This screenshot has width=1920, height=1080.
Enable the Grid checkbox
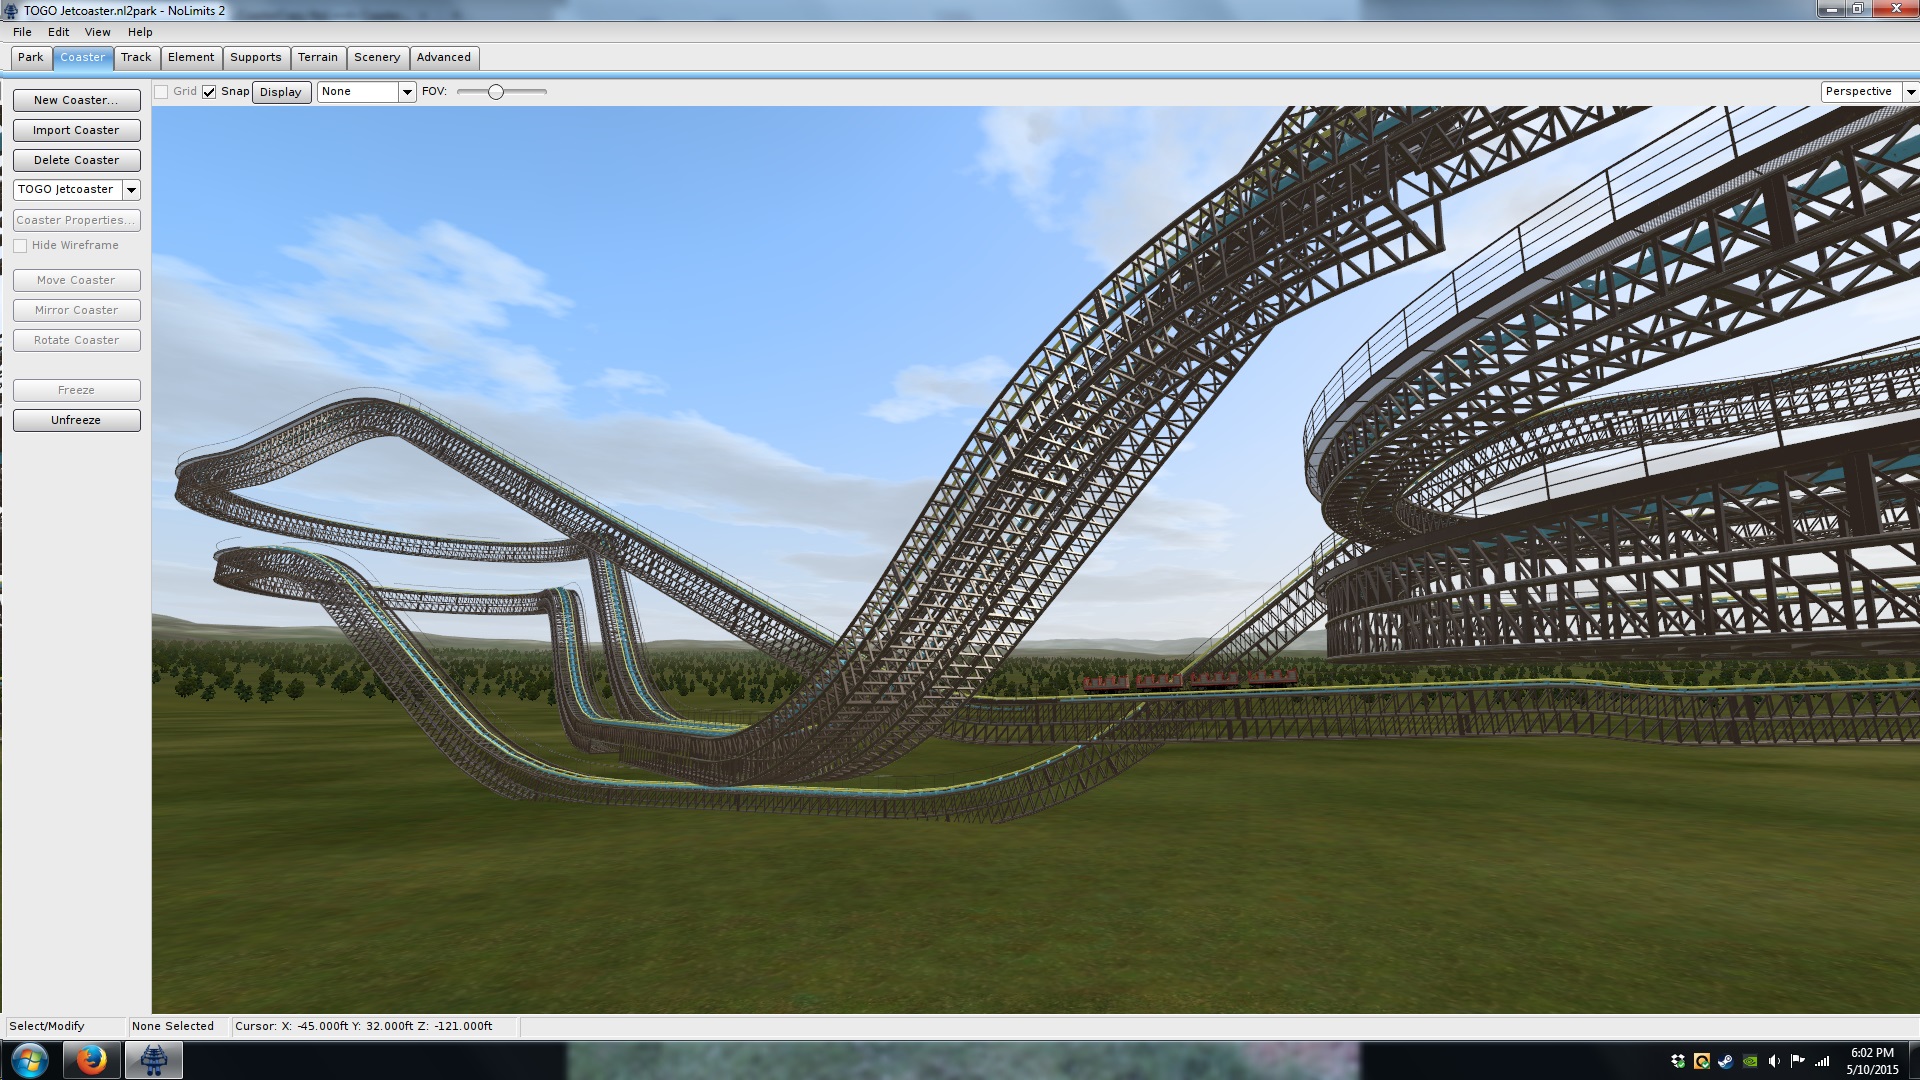click(161, 92)
